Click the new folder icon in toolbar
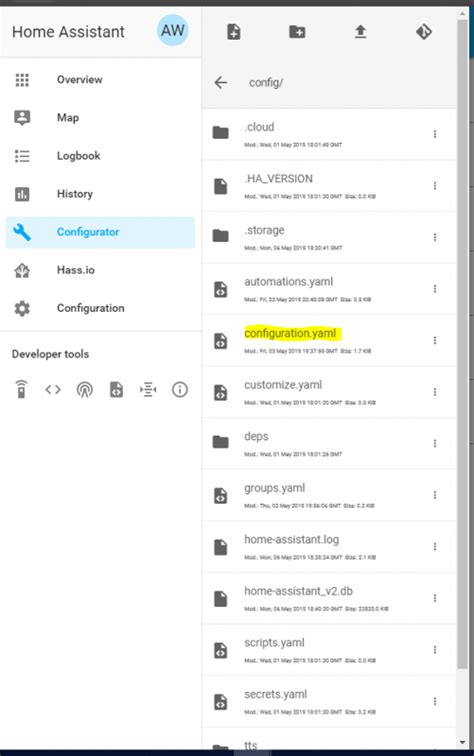 pos(297,32)
